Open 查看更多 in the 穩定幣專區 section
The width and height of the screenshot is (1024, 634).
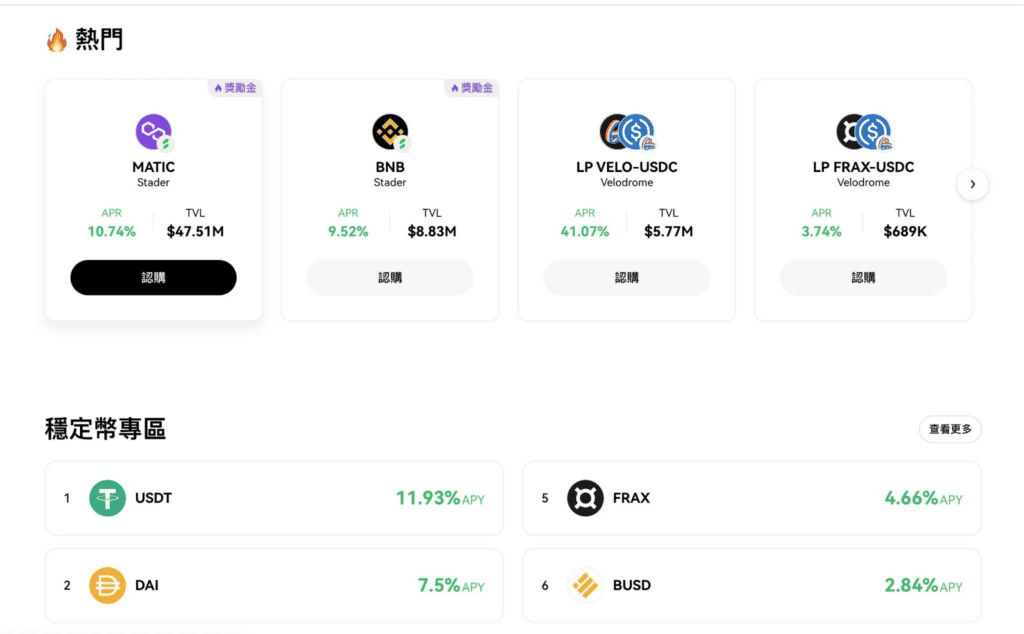click(949, 428)
